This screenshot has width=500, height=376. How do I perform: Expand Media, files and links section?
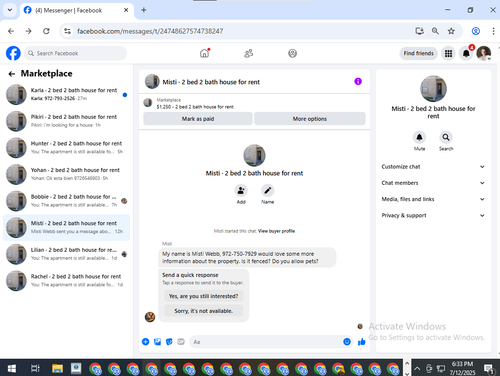[433, 199]
